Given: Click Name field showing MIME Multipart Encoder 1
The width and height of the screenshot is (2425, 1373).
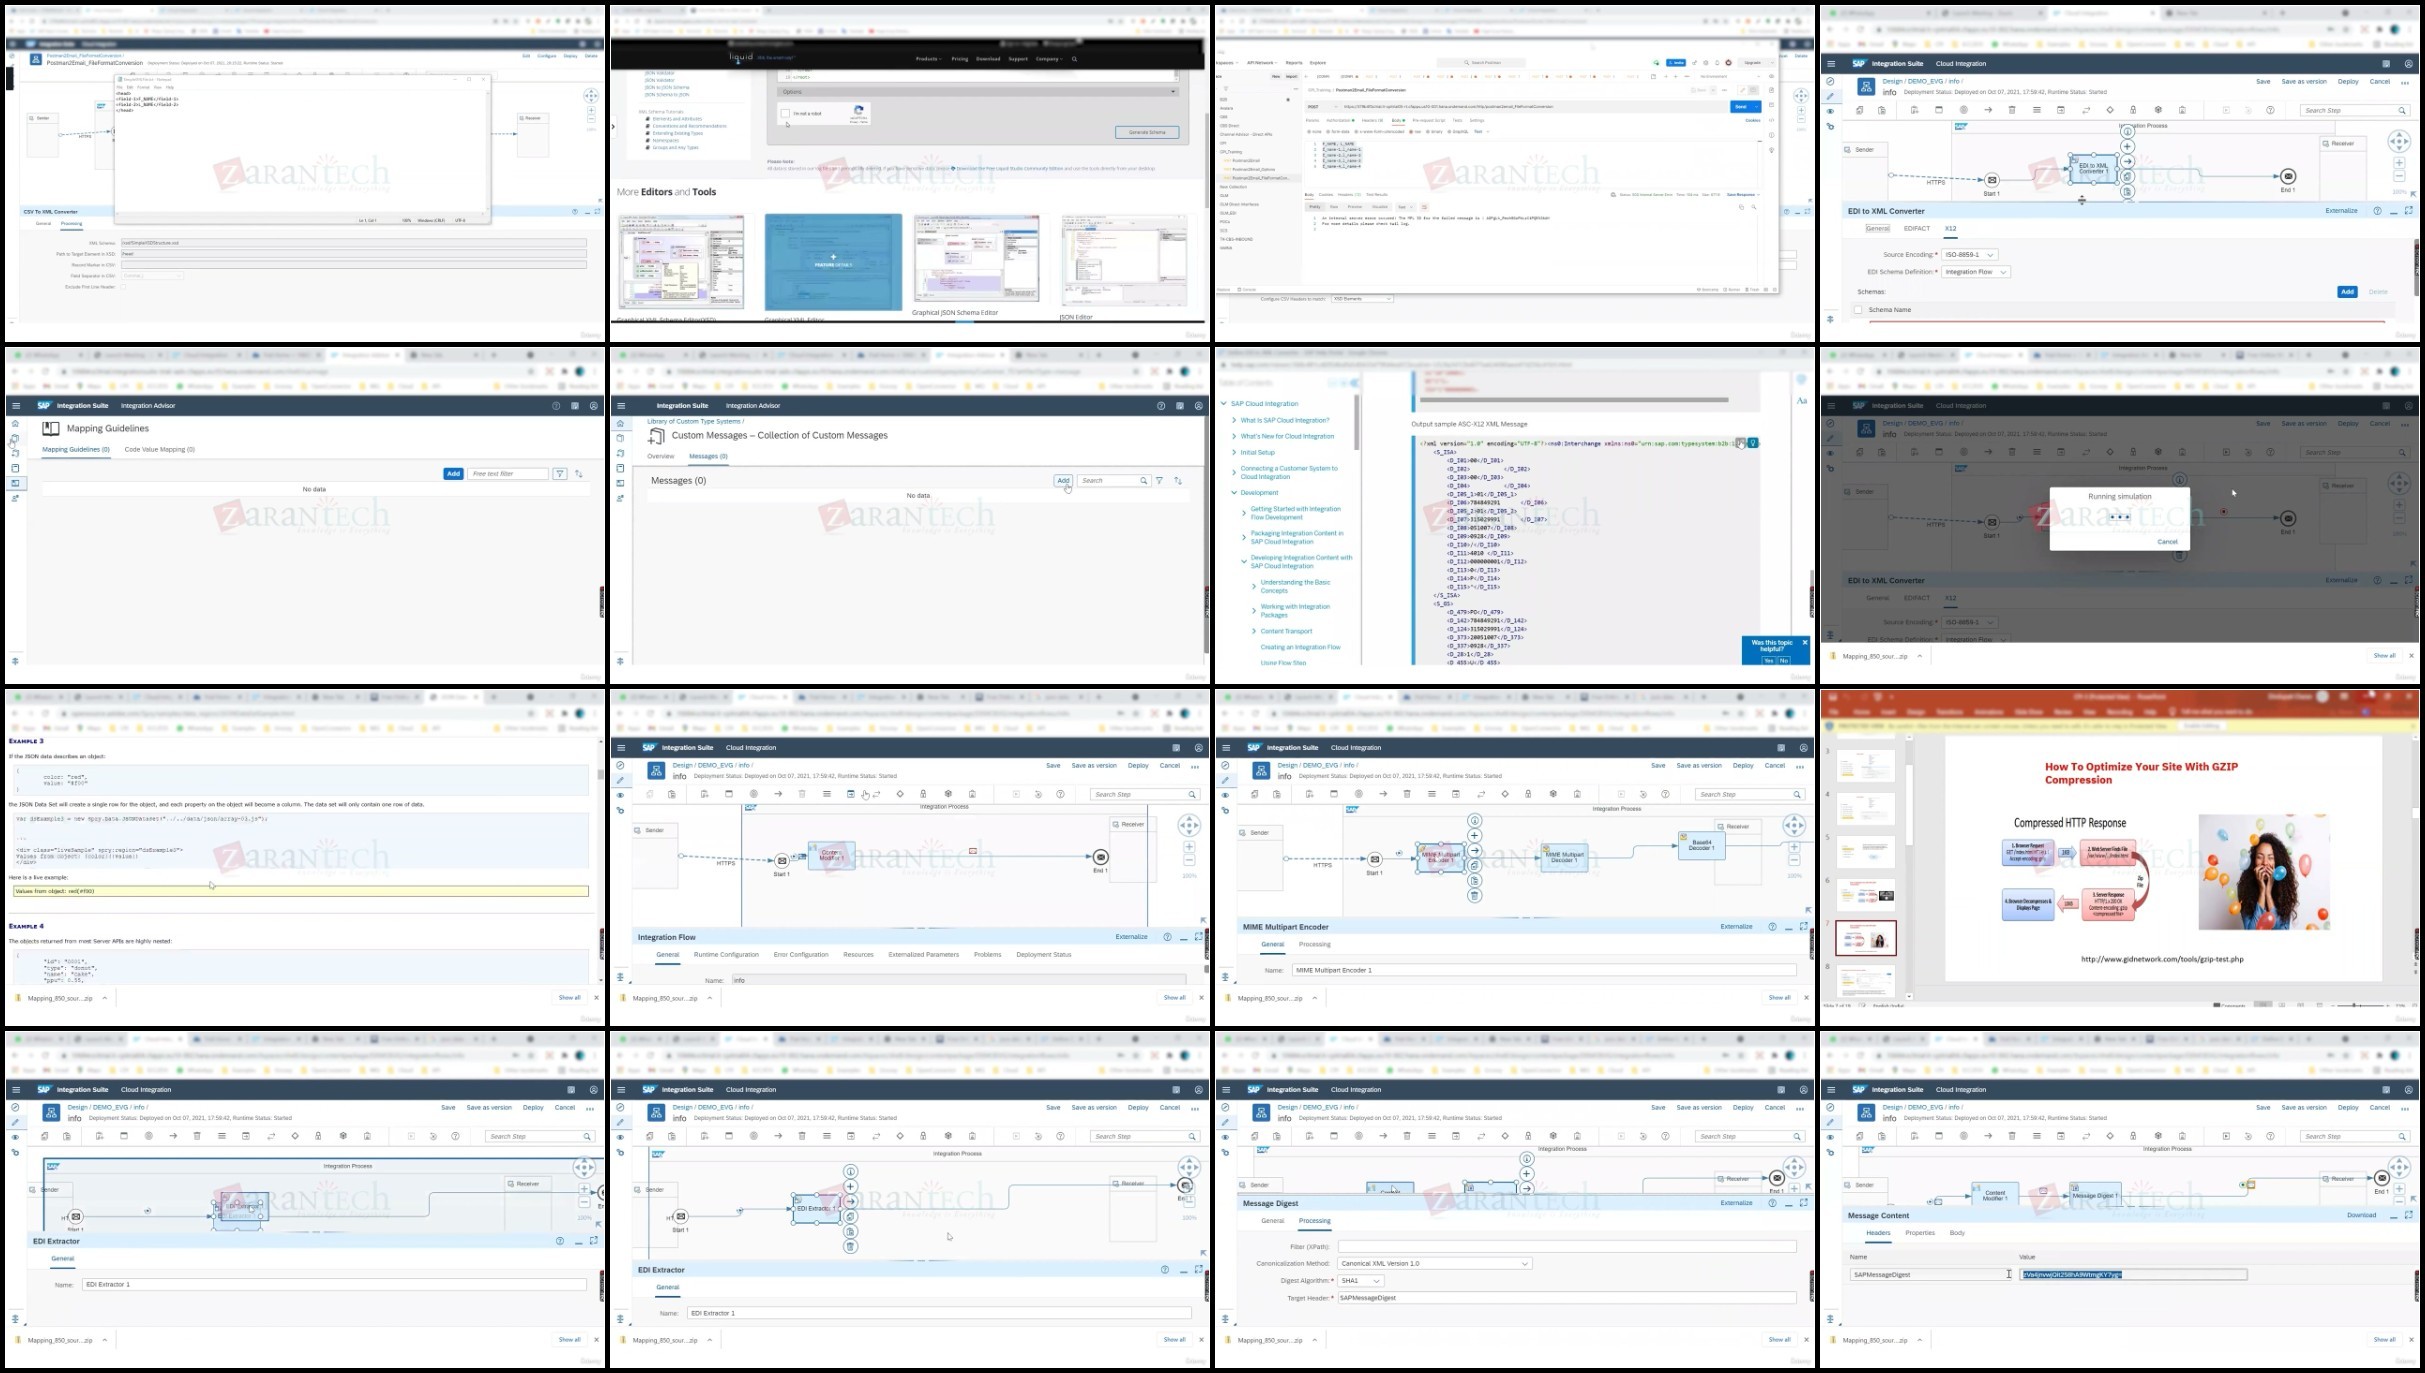Looking at the screenshot, I should [1544, 970].
